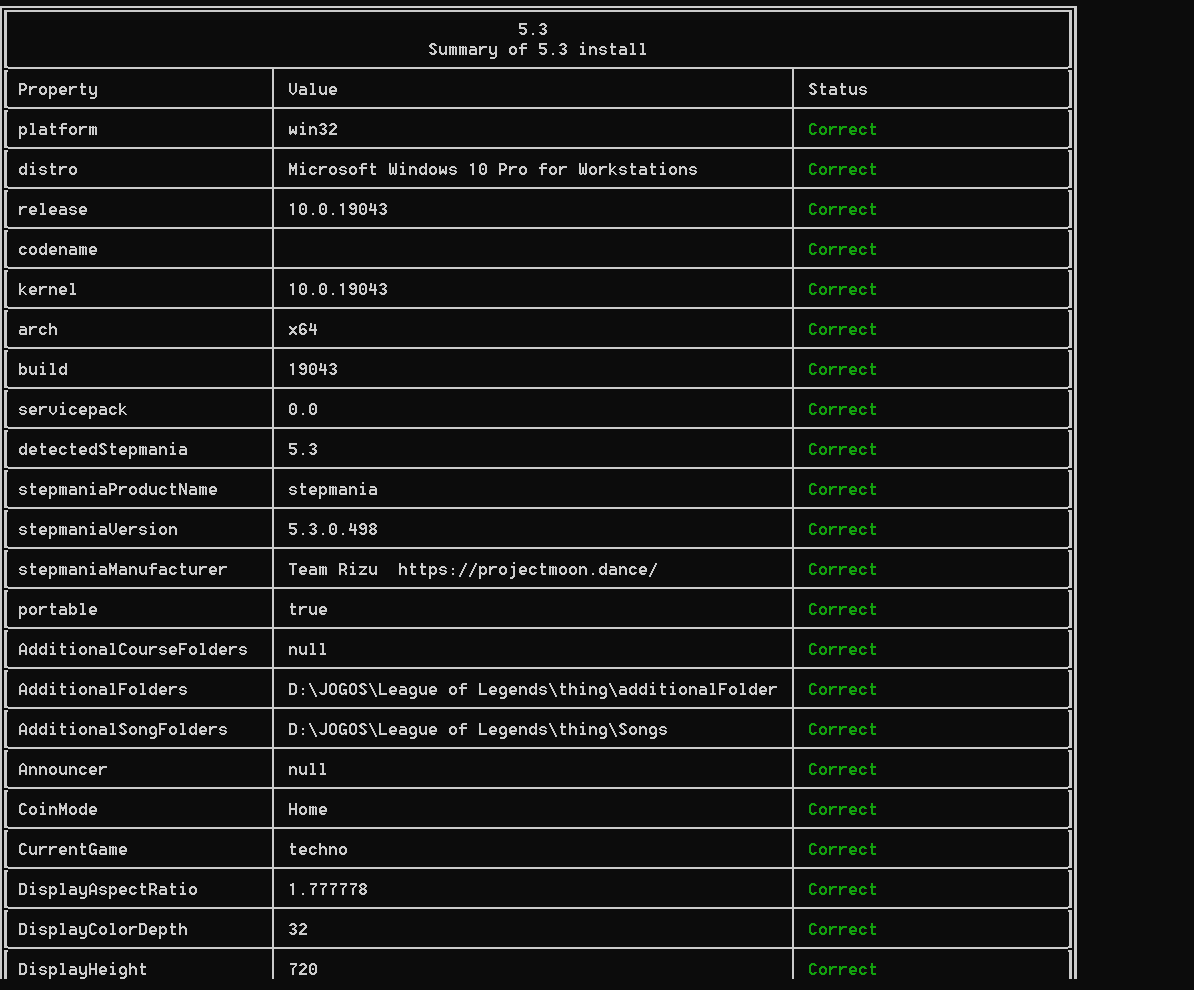Click the build value '19043'

pyautogui.click(x=313, y=369)
